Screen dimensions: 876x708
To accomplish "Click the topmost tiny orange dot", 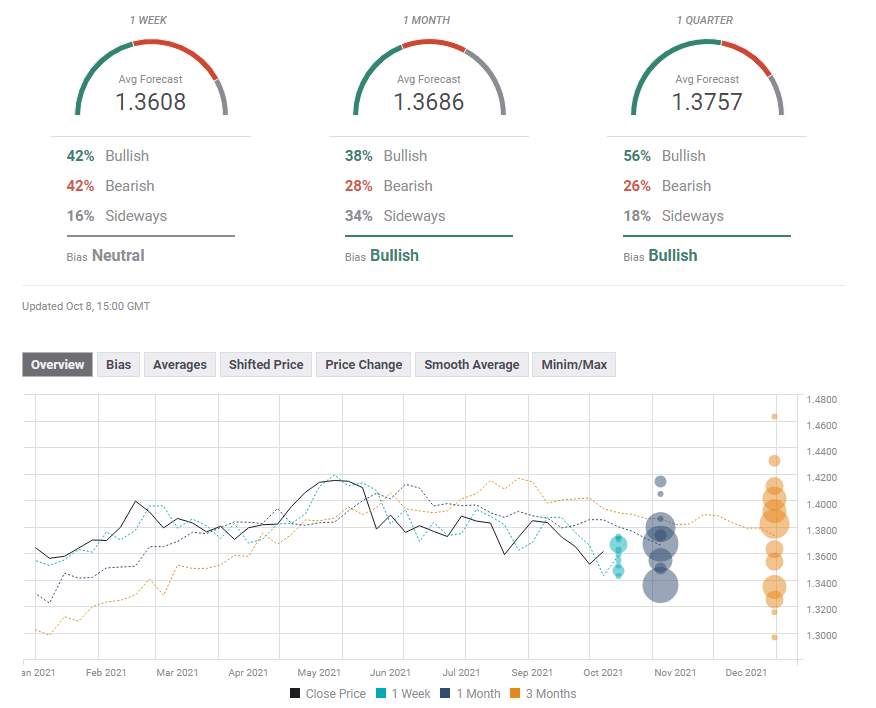I will 774,417.
